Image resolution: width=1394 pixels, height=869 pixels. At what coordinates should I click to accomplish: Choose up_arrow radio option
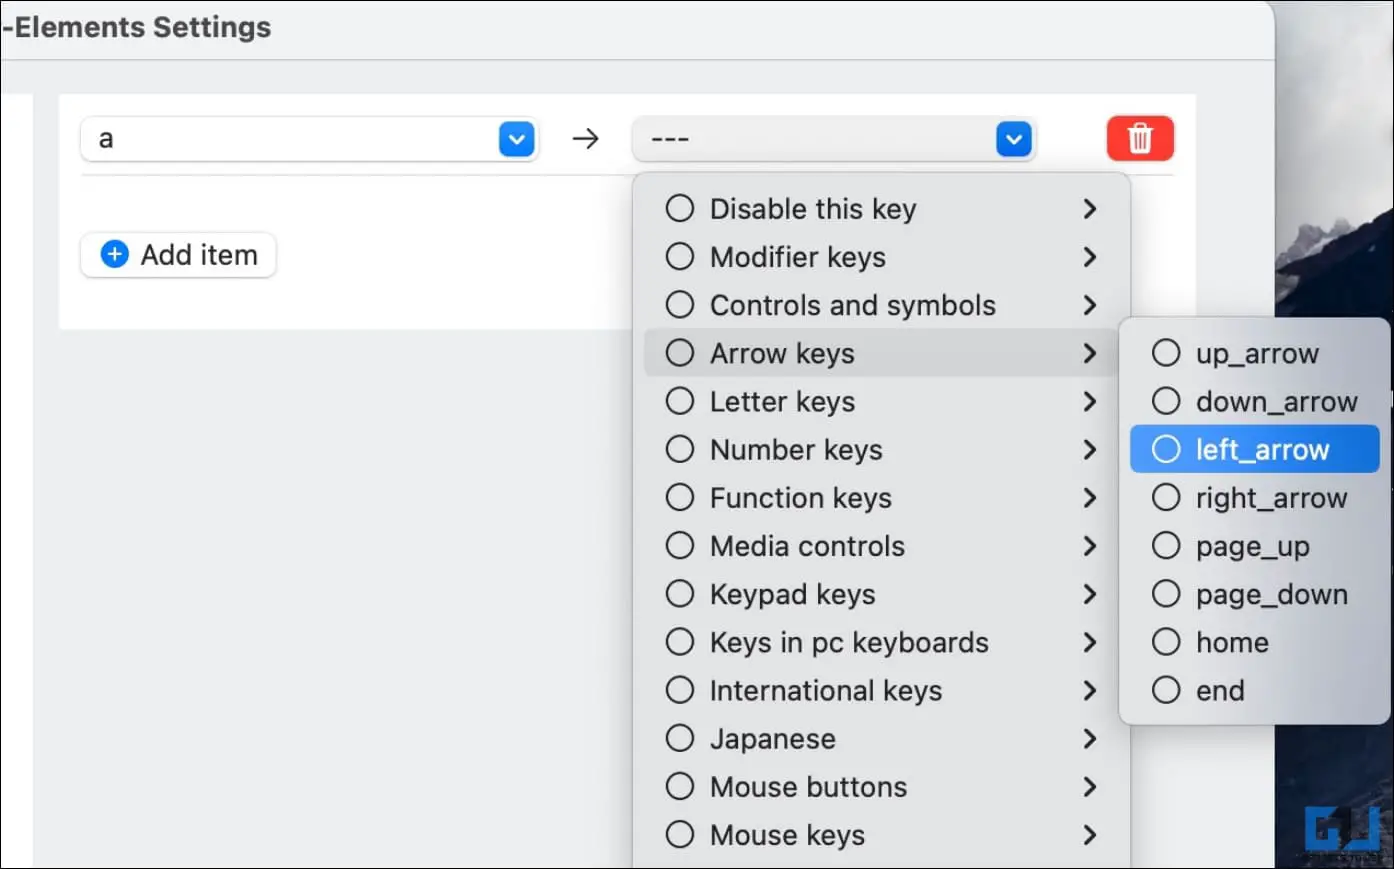point(1166,353)
